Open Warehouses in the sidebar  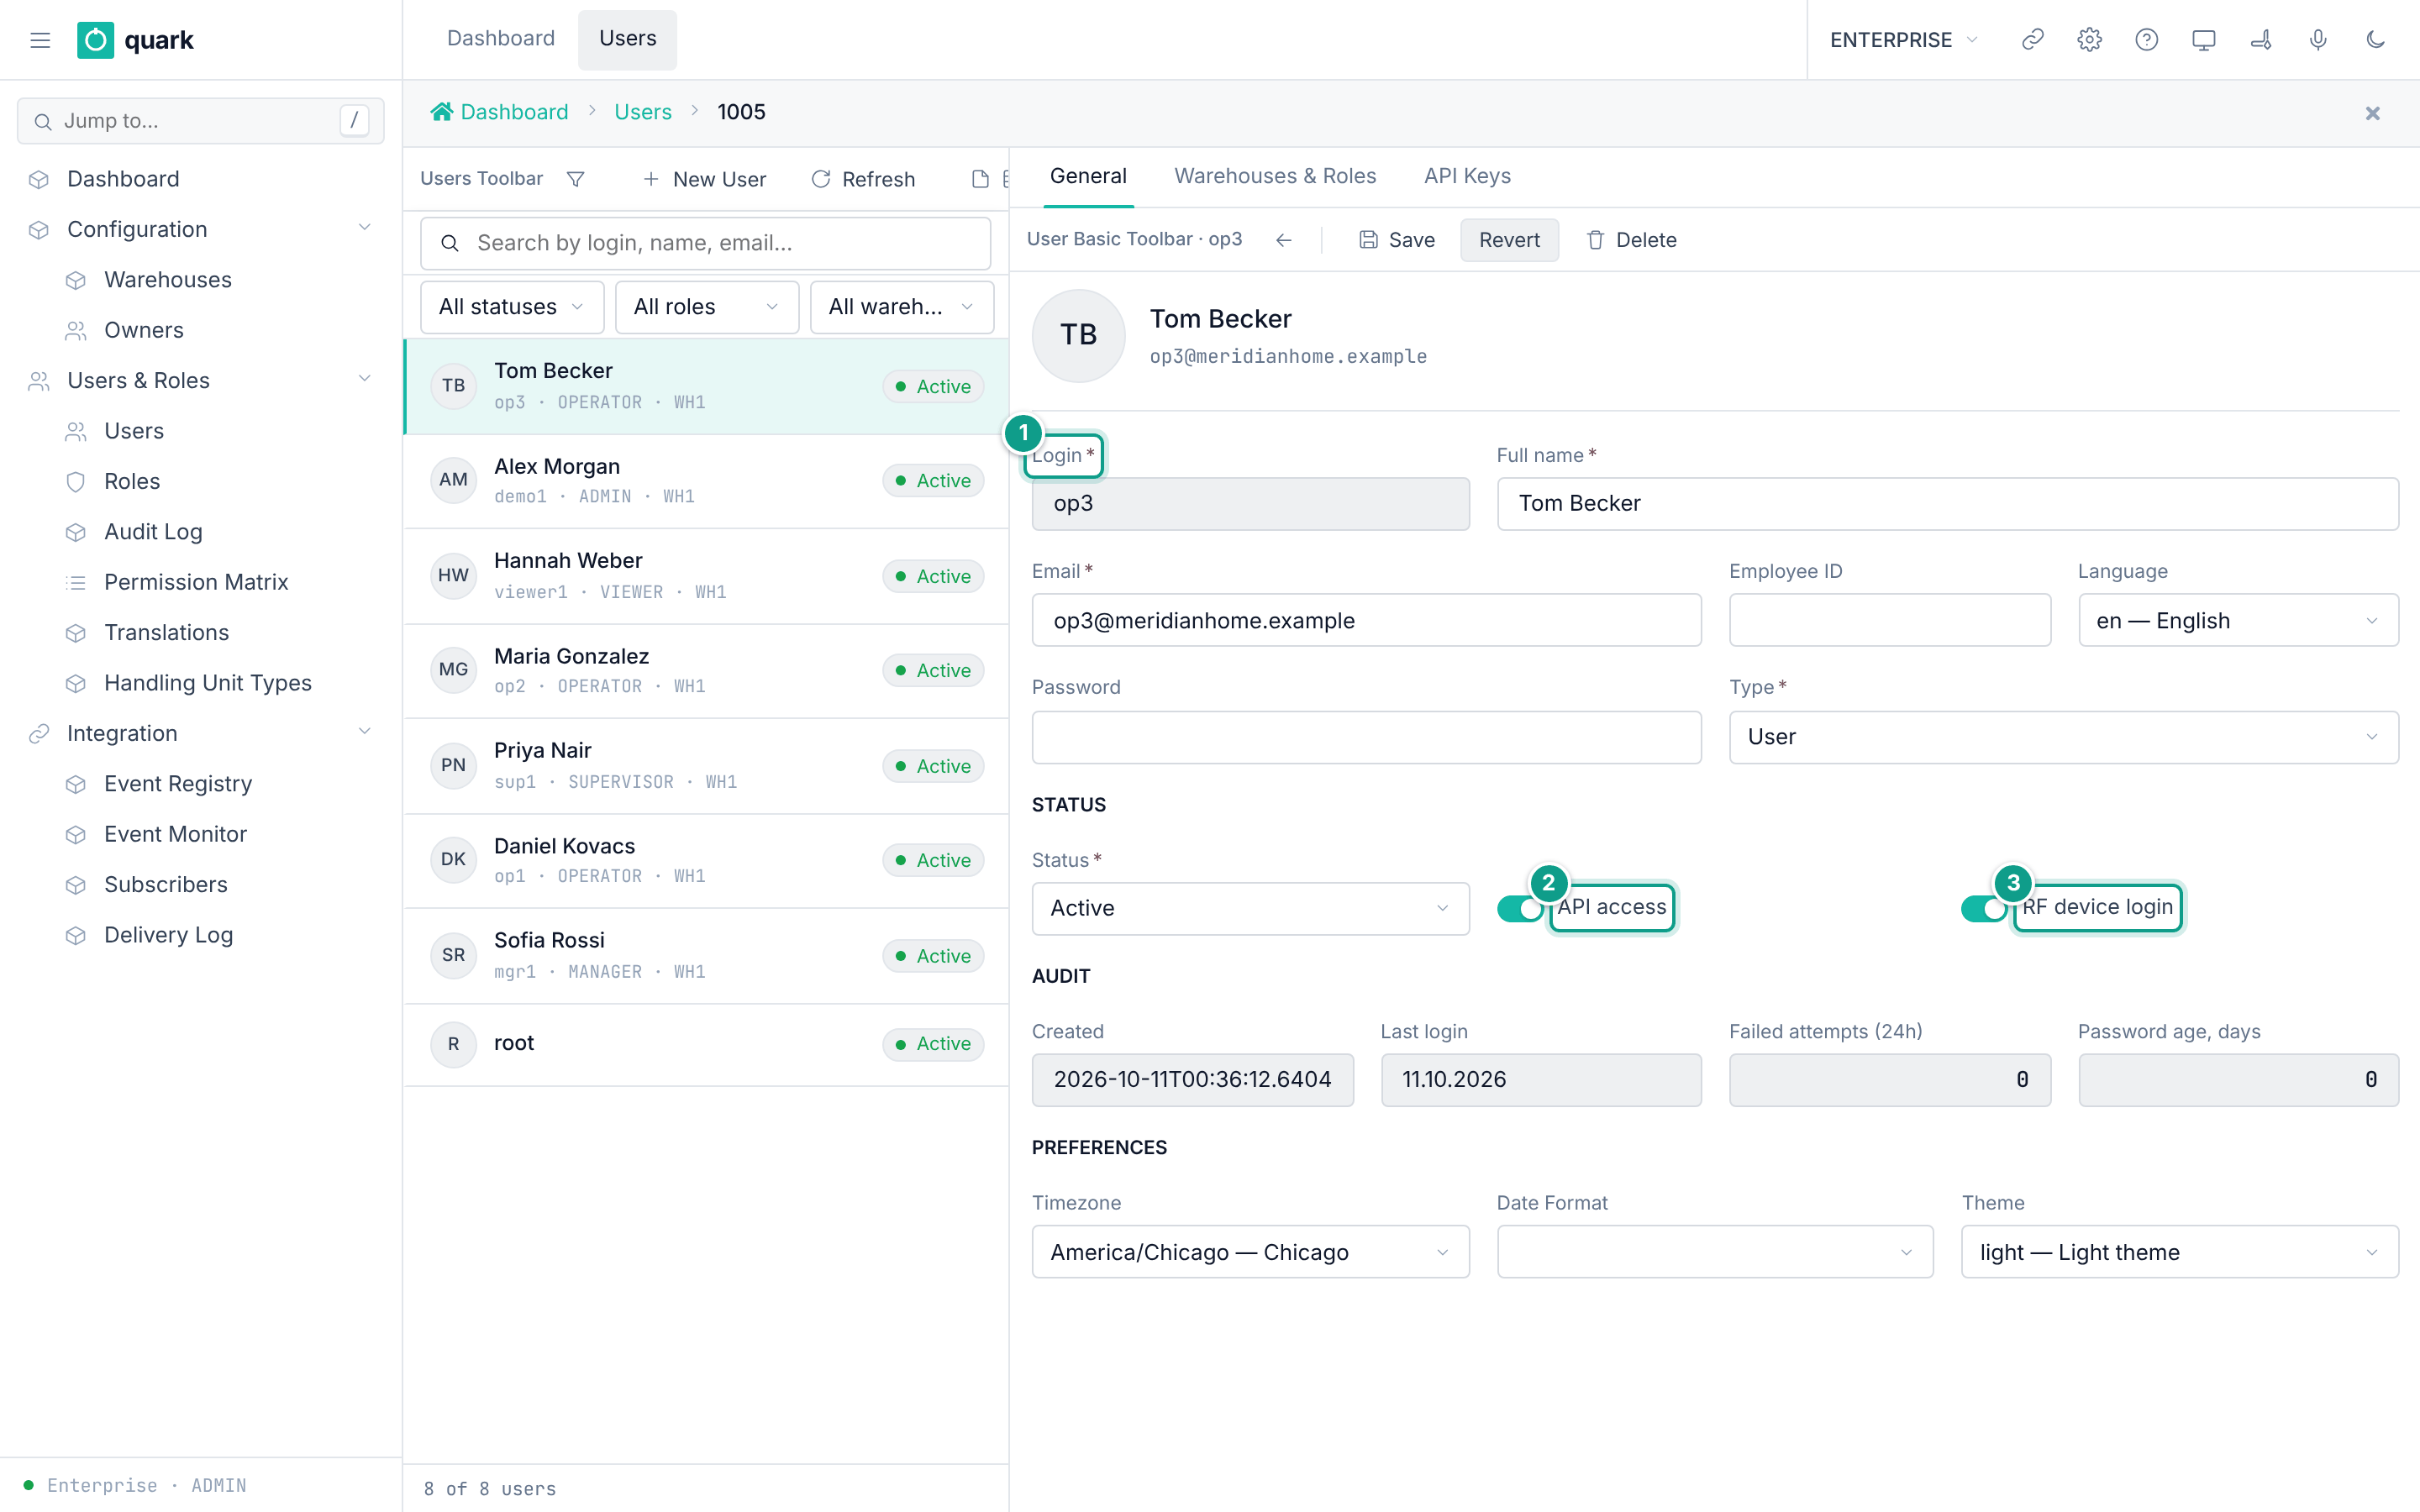[168, 280]
